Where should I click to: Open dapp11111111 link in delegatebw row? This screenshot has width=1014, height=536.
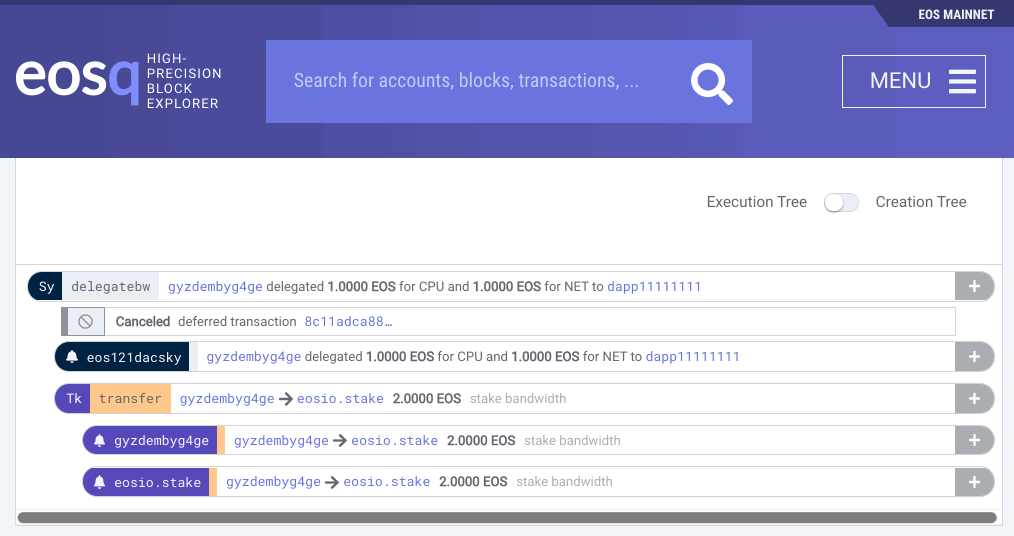pyautogui.click(x=654, y=286)
